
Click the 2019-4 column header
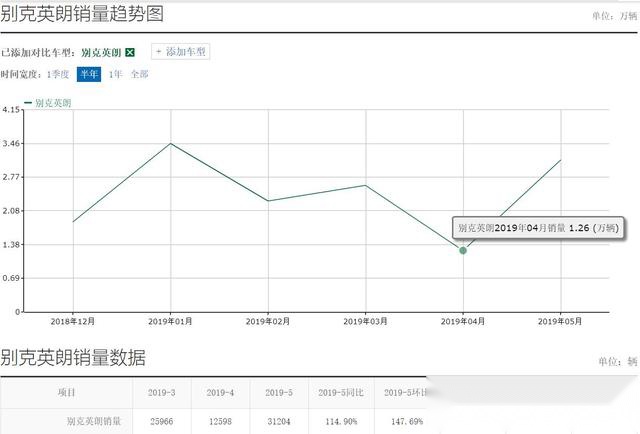(x=220, y=393)
